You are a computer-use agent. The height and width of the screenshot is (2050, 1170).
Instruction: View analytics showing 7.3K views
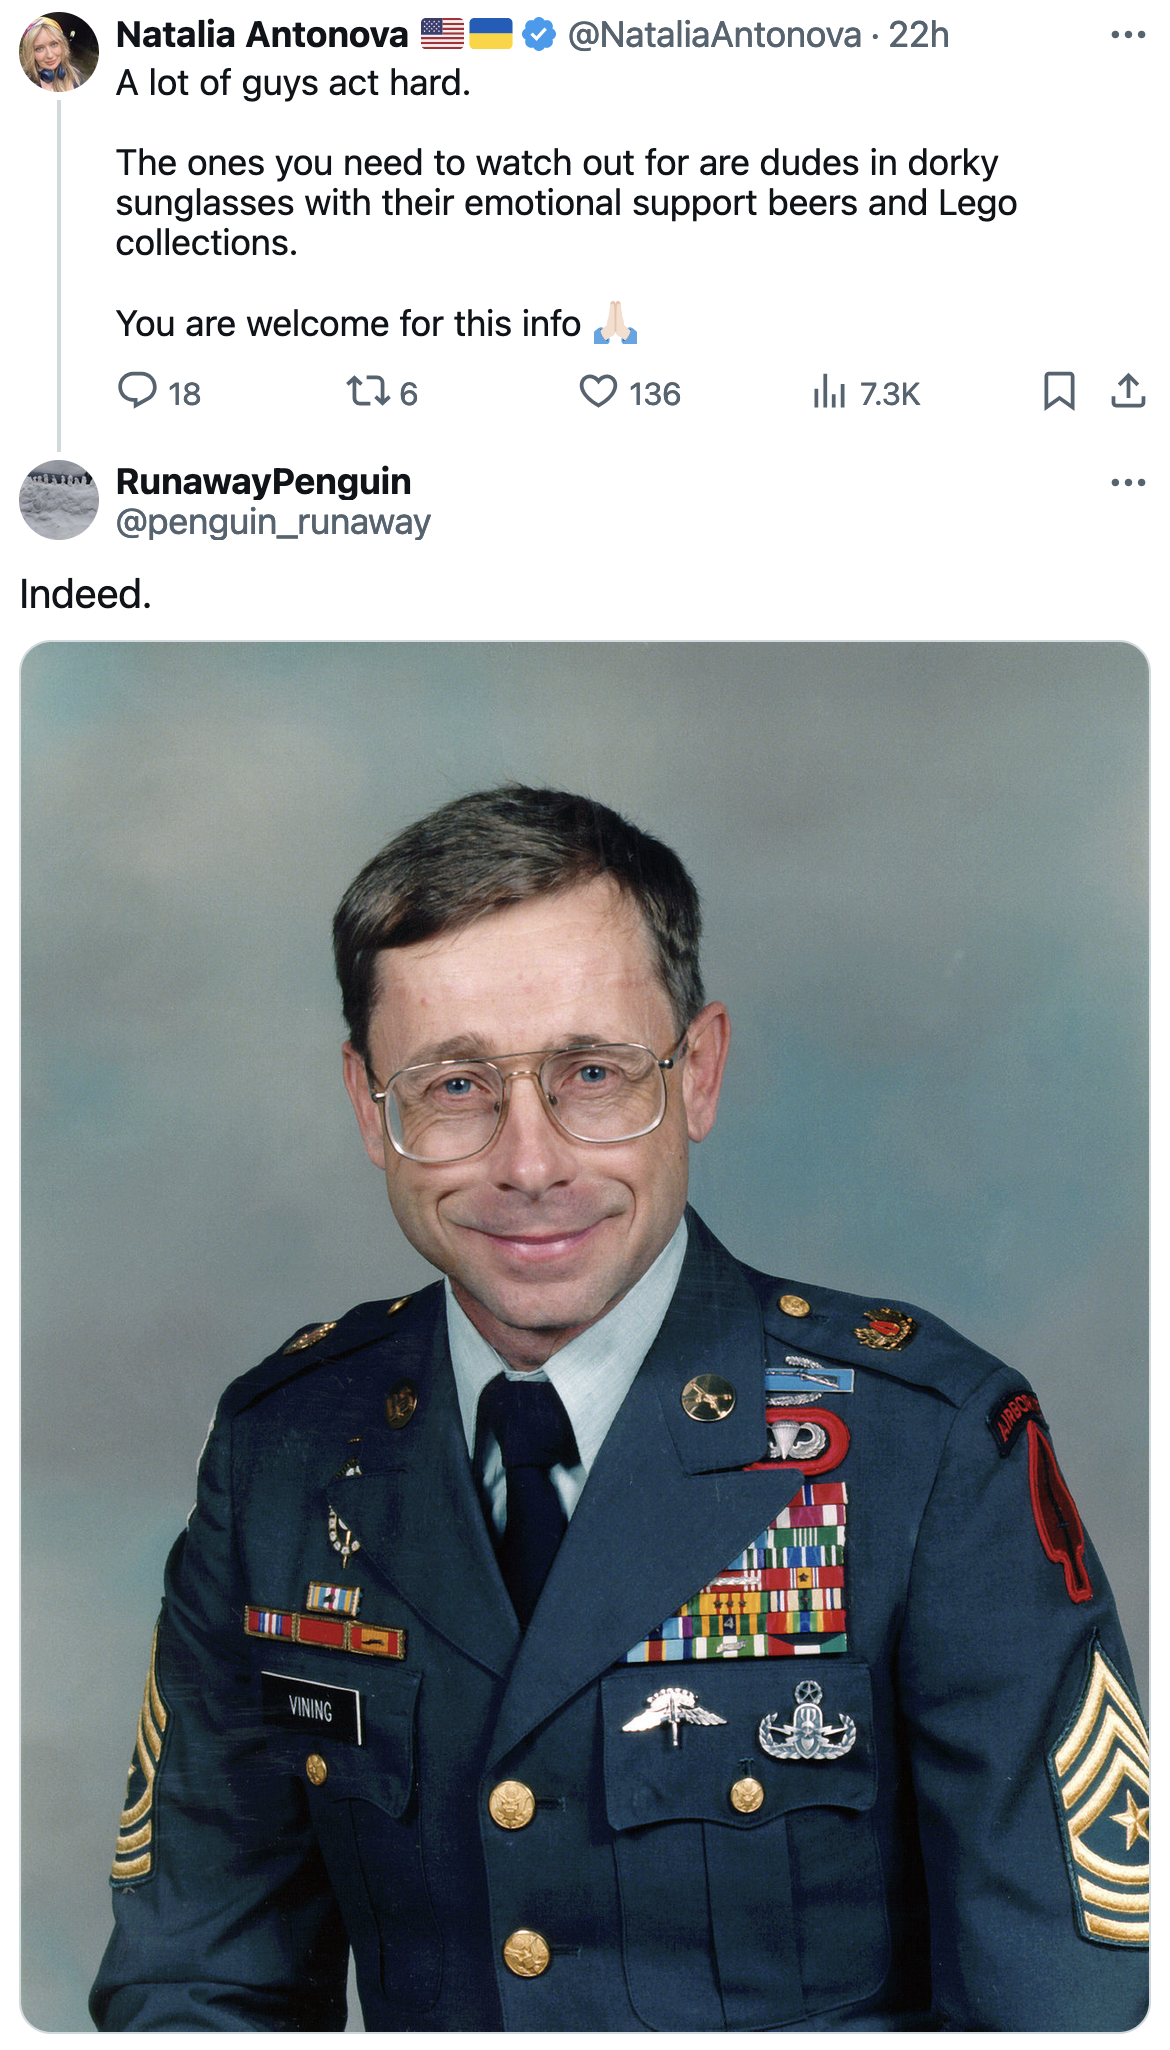(829, 391)
